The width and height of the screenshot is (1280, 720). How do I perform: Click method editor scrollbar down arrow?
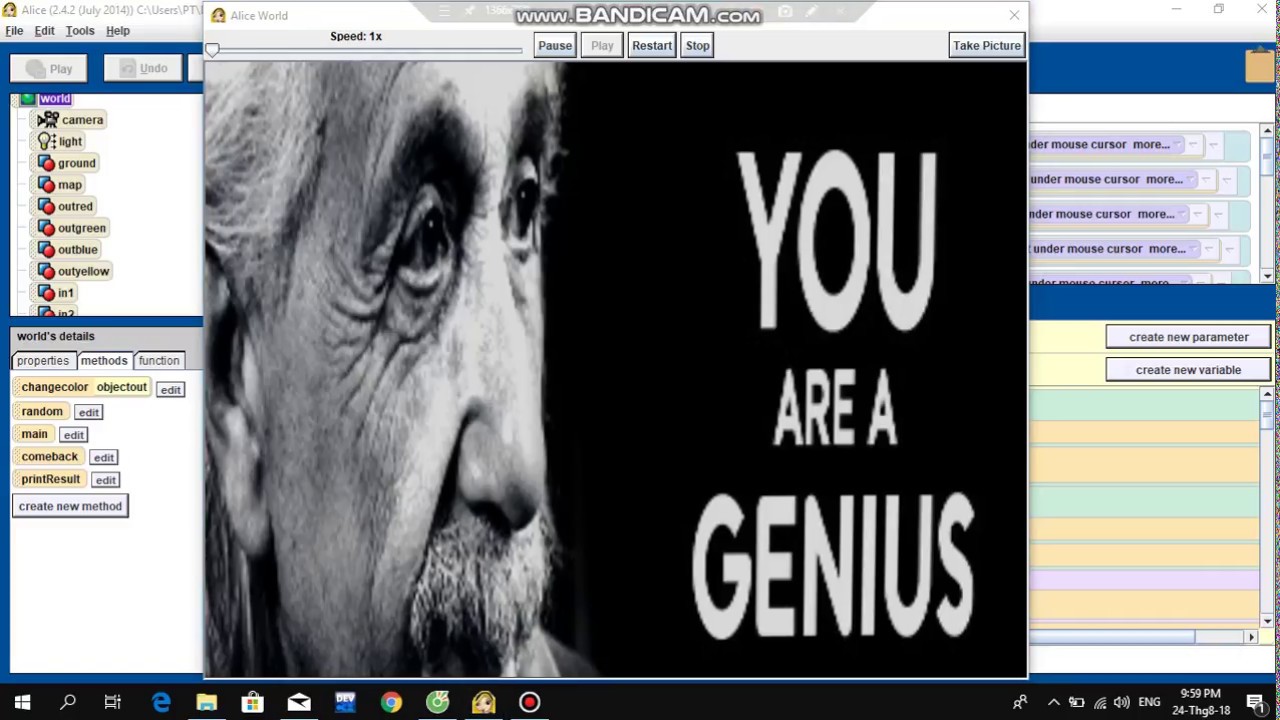pyautogui.click(x=1267, y=621)
